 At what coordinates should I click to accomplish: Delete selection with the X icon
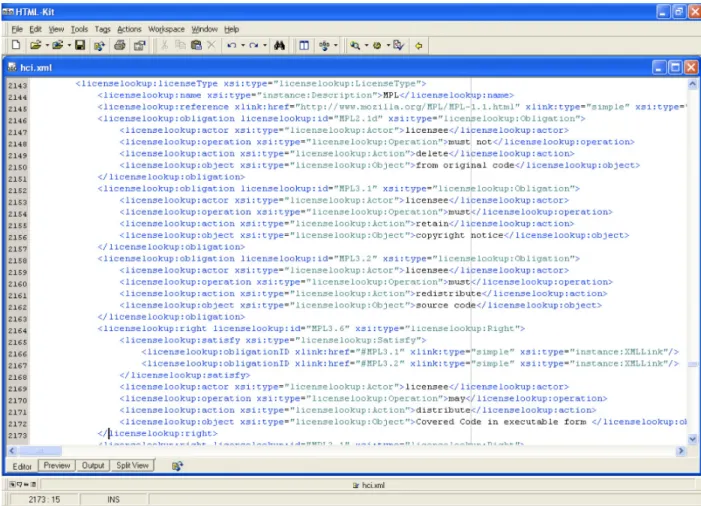tap(211, 45)
